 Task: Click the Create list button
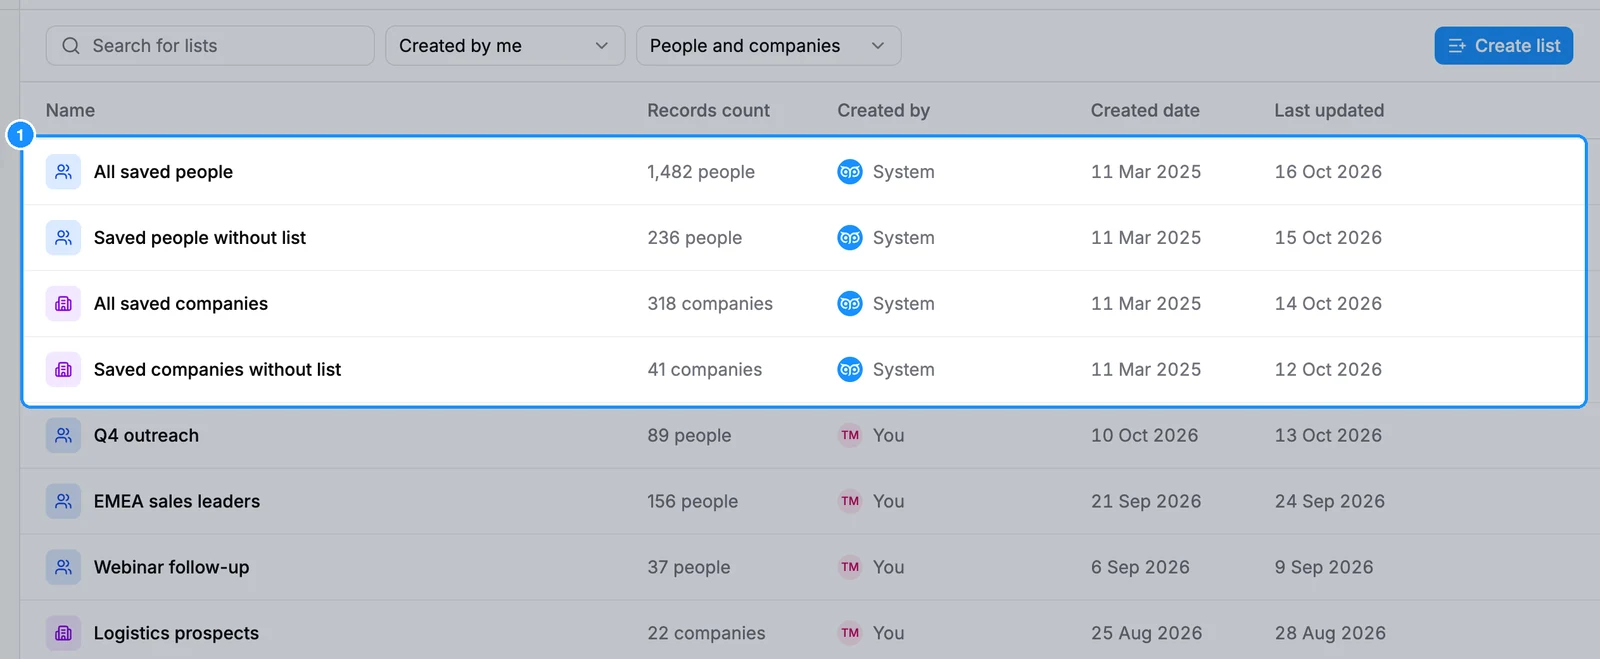pyautogui.click(x=1504, y=46)
